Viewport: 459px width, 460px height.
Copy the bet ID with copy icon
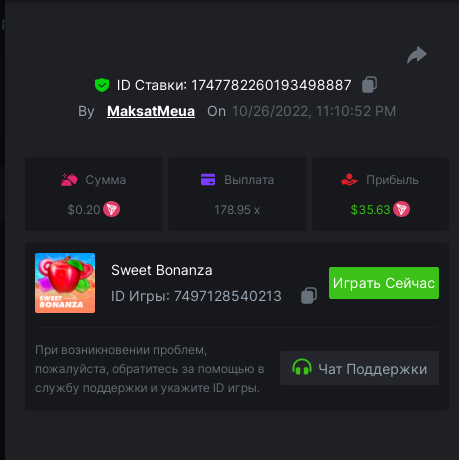[x=369, y=85]
